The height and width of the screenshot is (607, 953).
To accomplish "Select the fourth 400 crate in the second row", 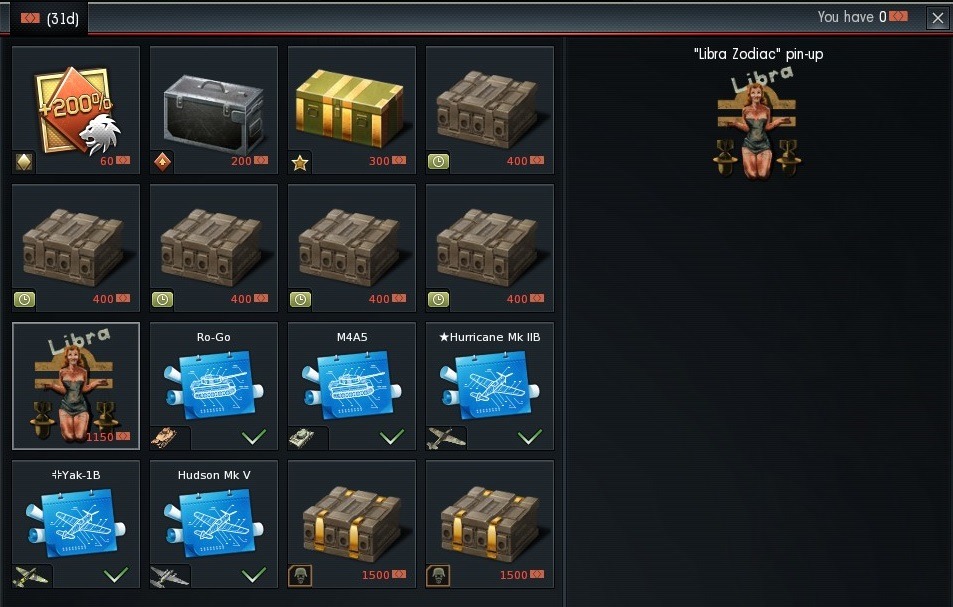I will [490, 248].
